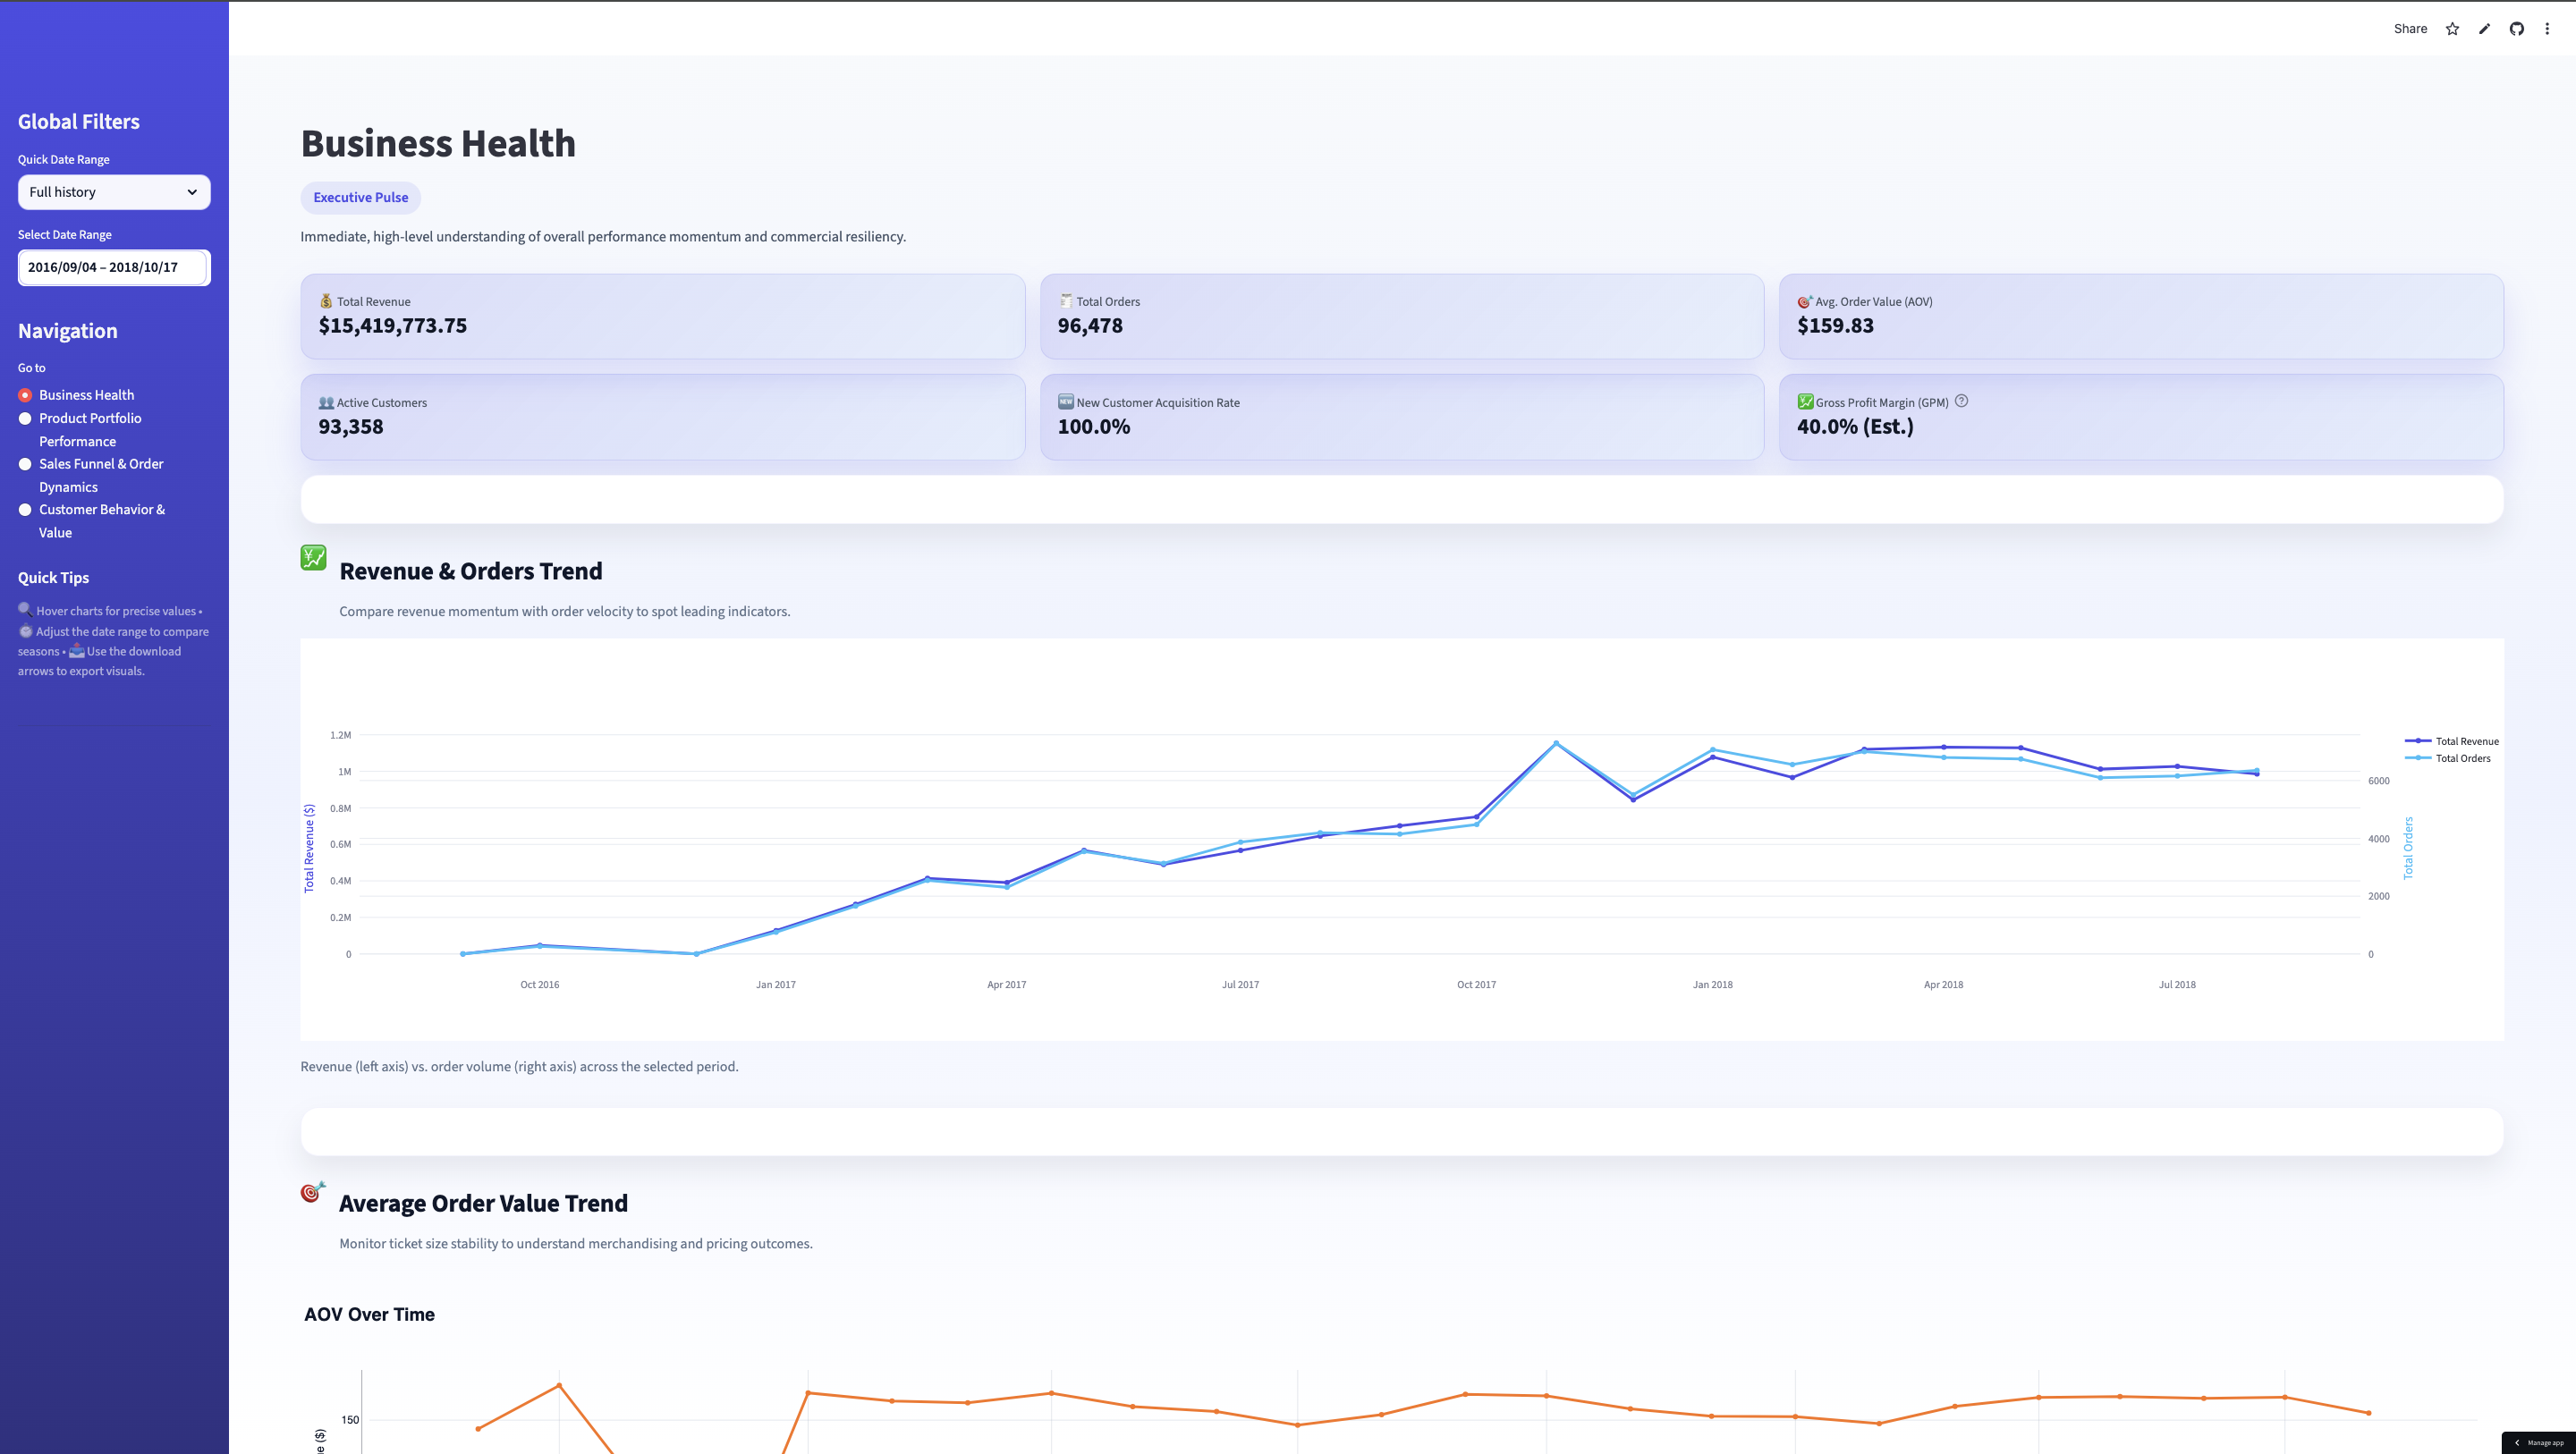Click the Select Date Range input field
The height and width of the screenshot is (1454, 2576).
(x=113, y=267)
